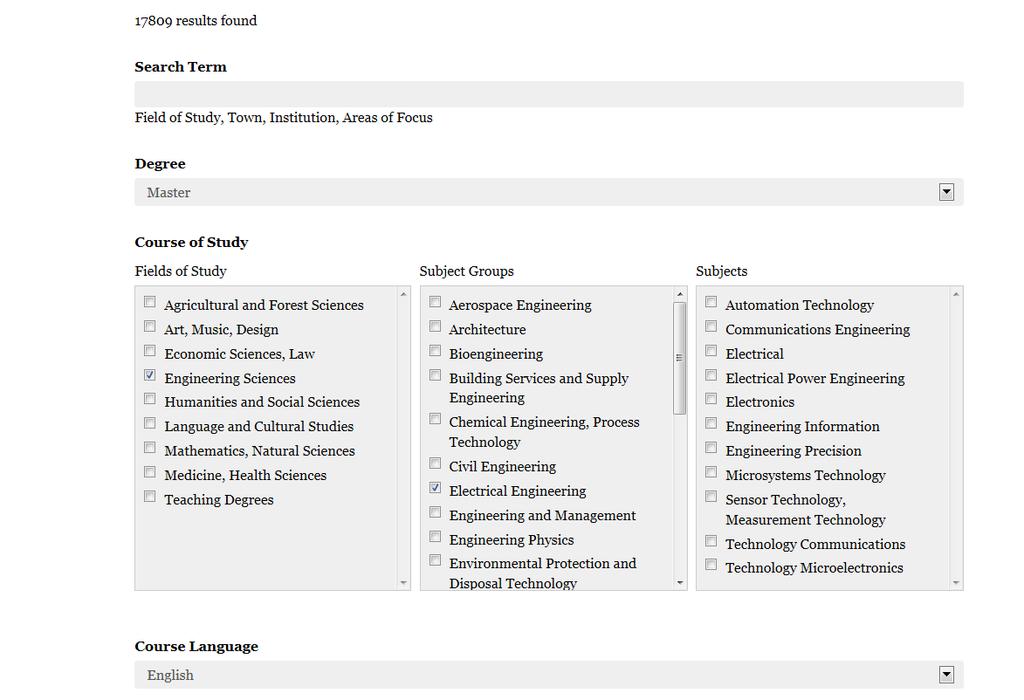Check Sensor Technology, Measurement Technology checkbox
The height and width of the screenshot is (700, 1024).
tap(711, 496)
